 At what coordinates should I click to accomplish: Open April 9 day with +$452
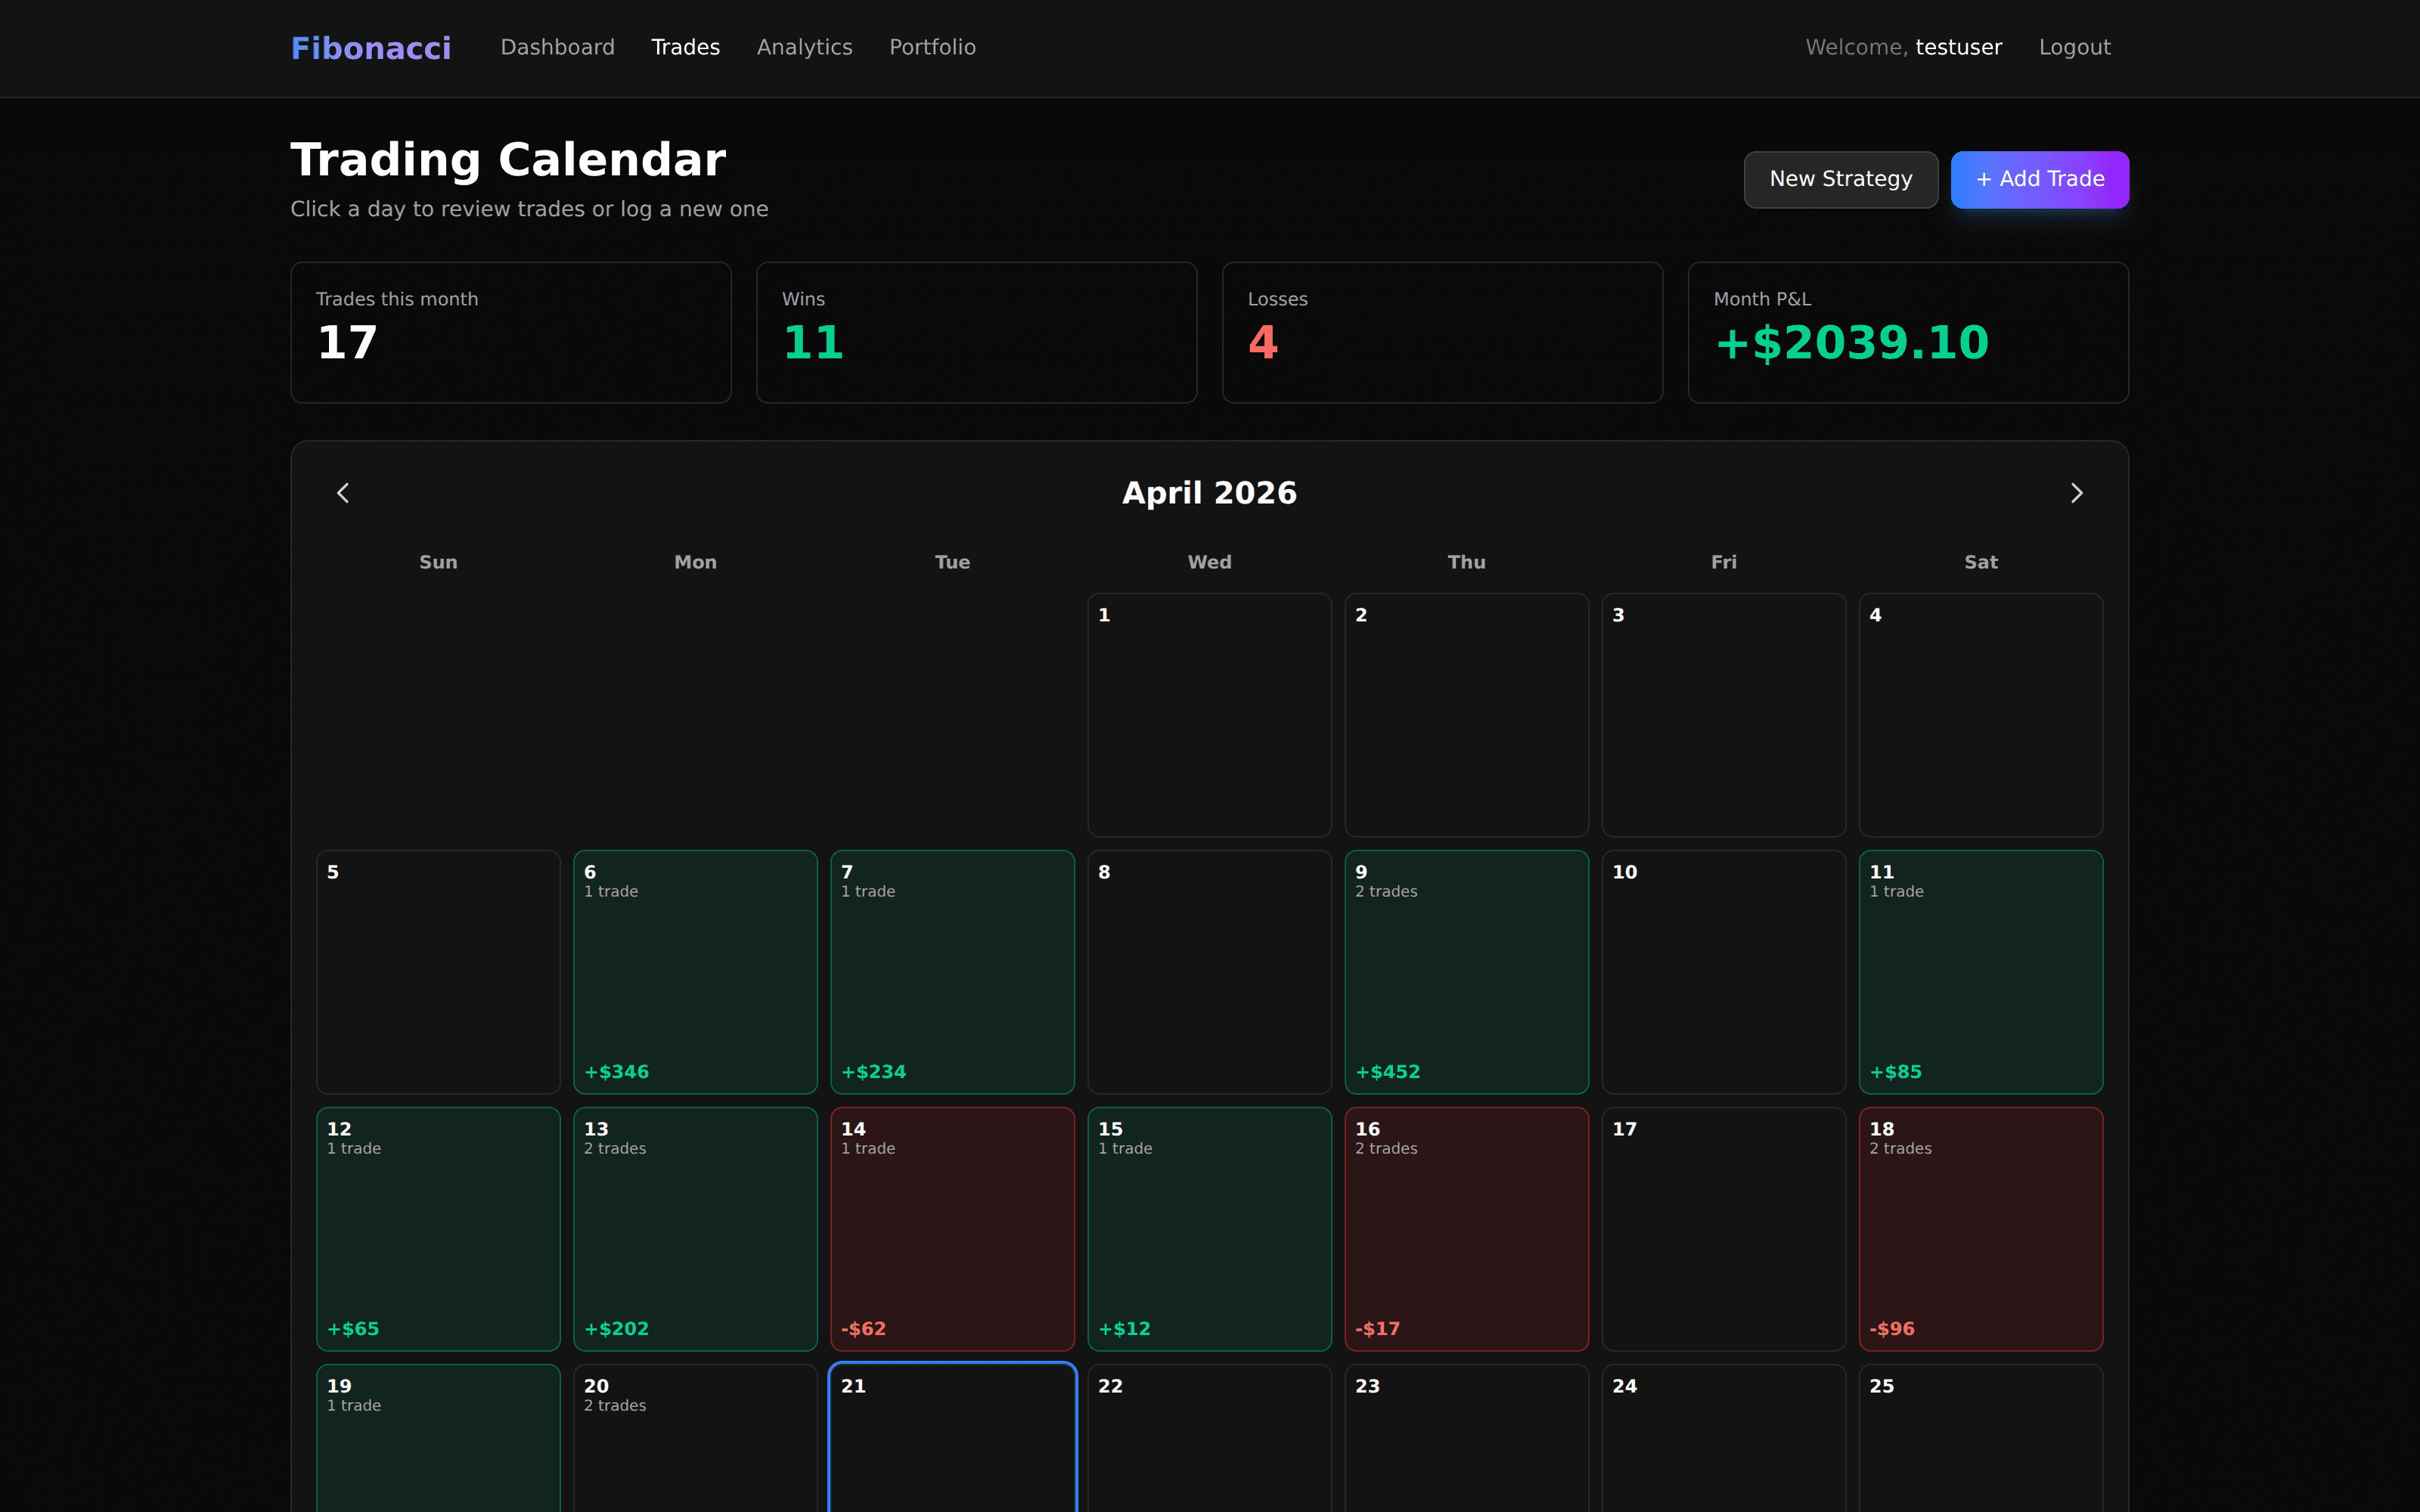[x=1466, y=972]
